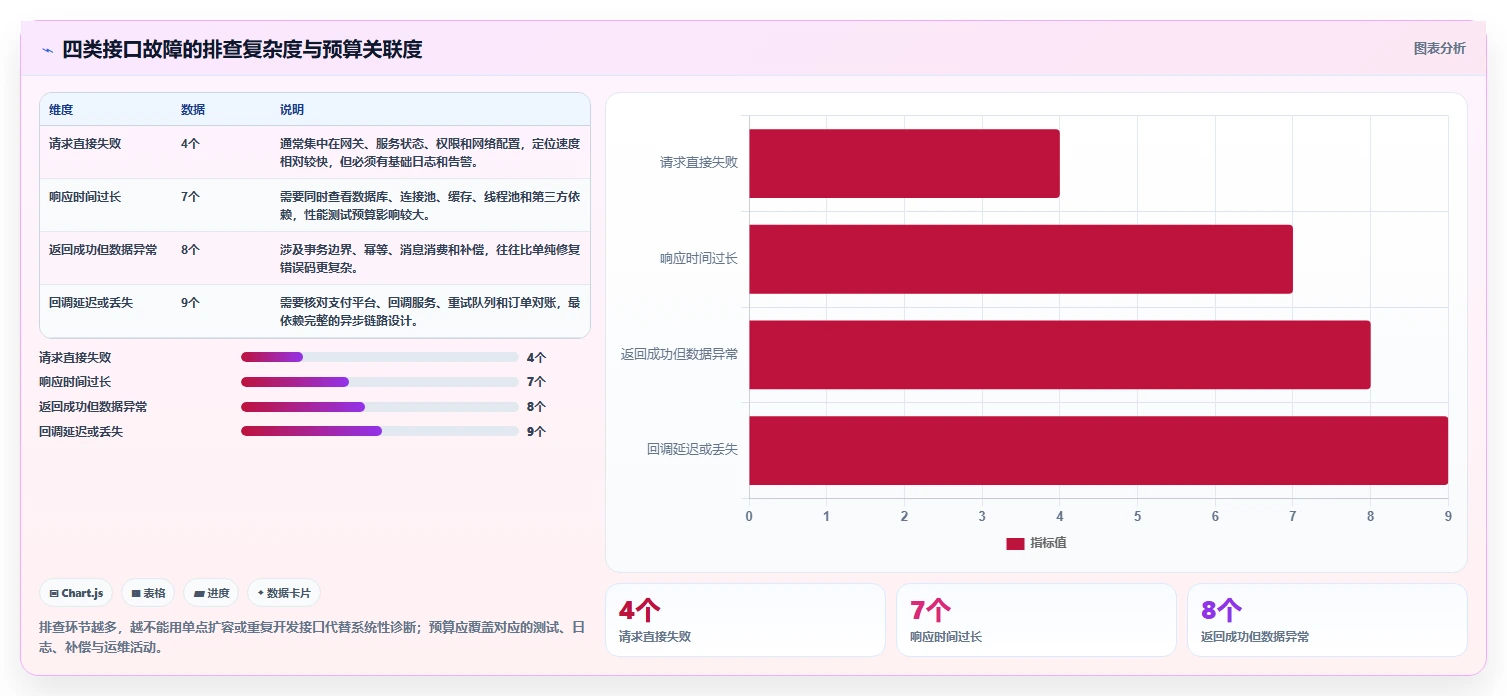Image resolution: width=1507 pixels, height=696 pixels.
Task: Click the 4个 table cell
Action: [190, 143]
